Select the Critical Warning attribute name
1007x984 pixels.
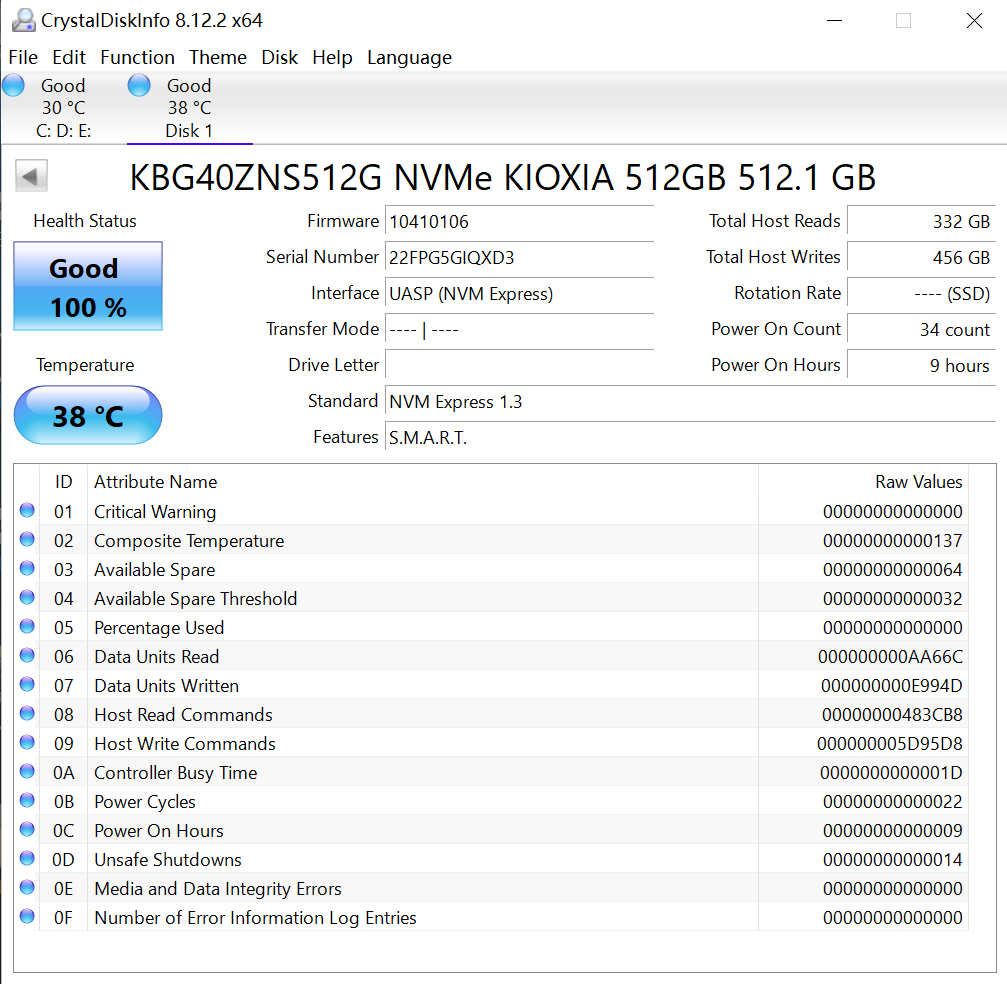[155, 512]
